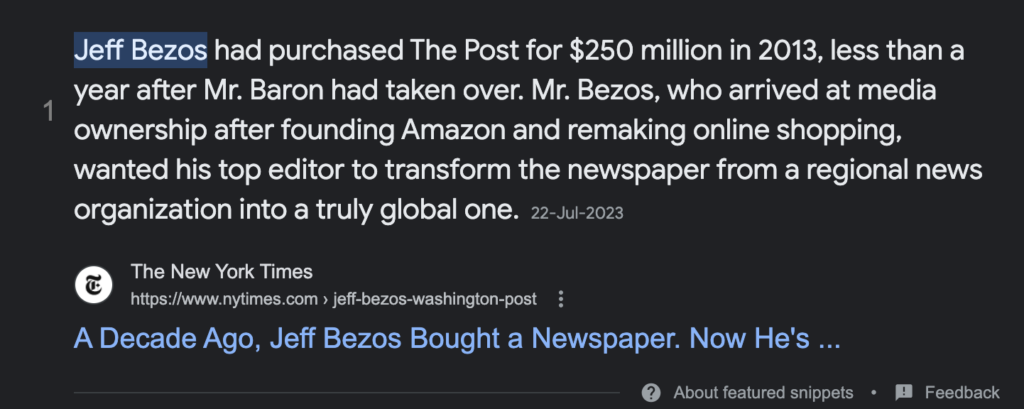Click the New York Times logo favicon
Screen dimensions: 1024x409
pos(93,286)
